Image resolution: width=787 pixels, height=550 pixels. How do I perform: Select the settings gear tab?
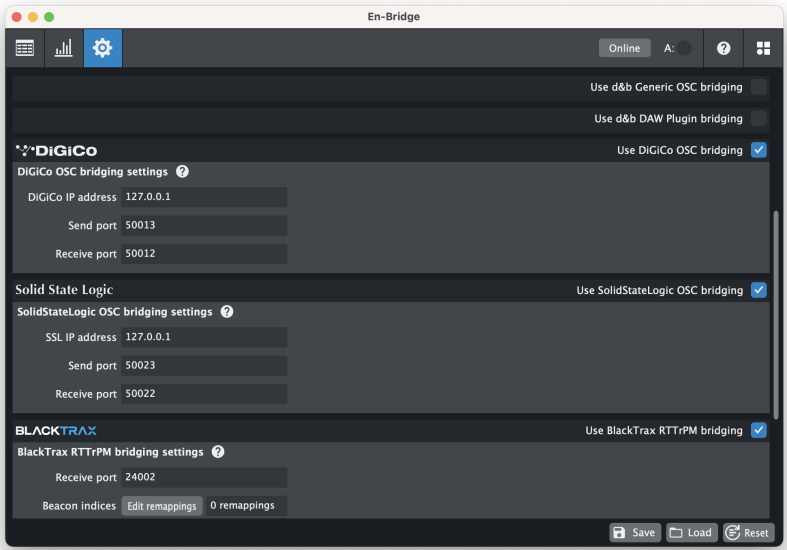102,48
